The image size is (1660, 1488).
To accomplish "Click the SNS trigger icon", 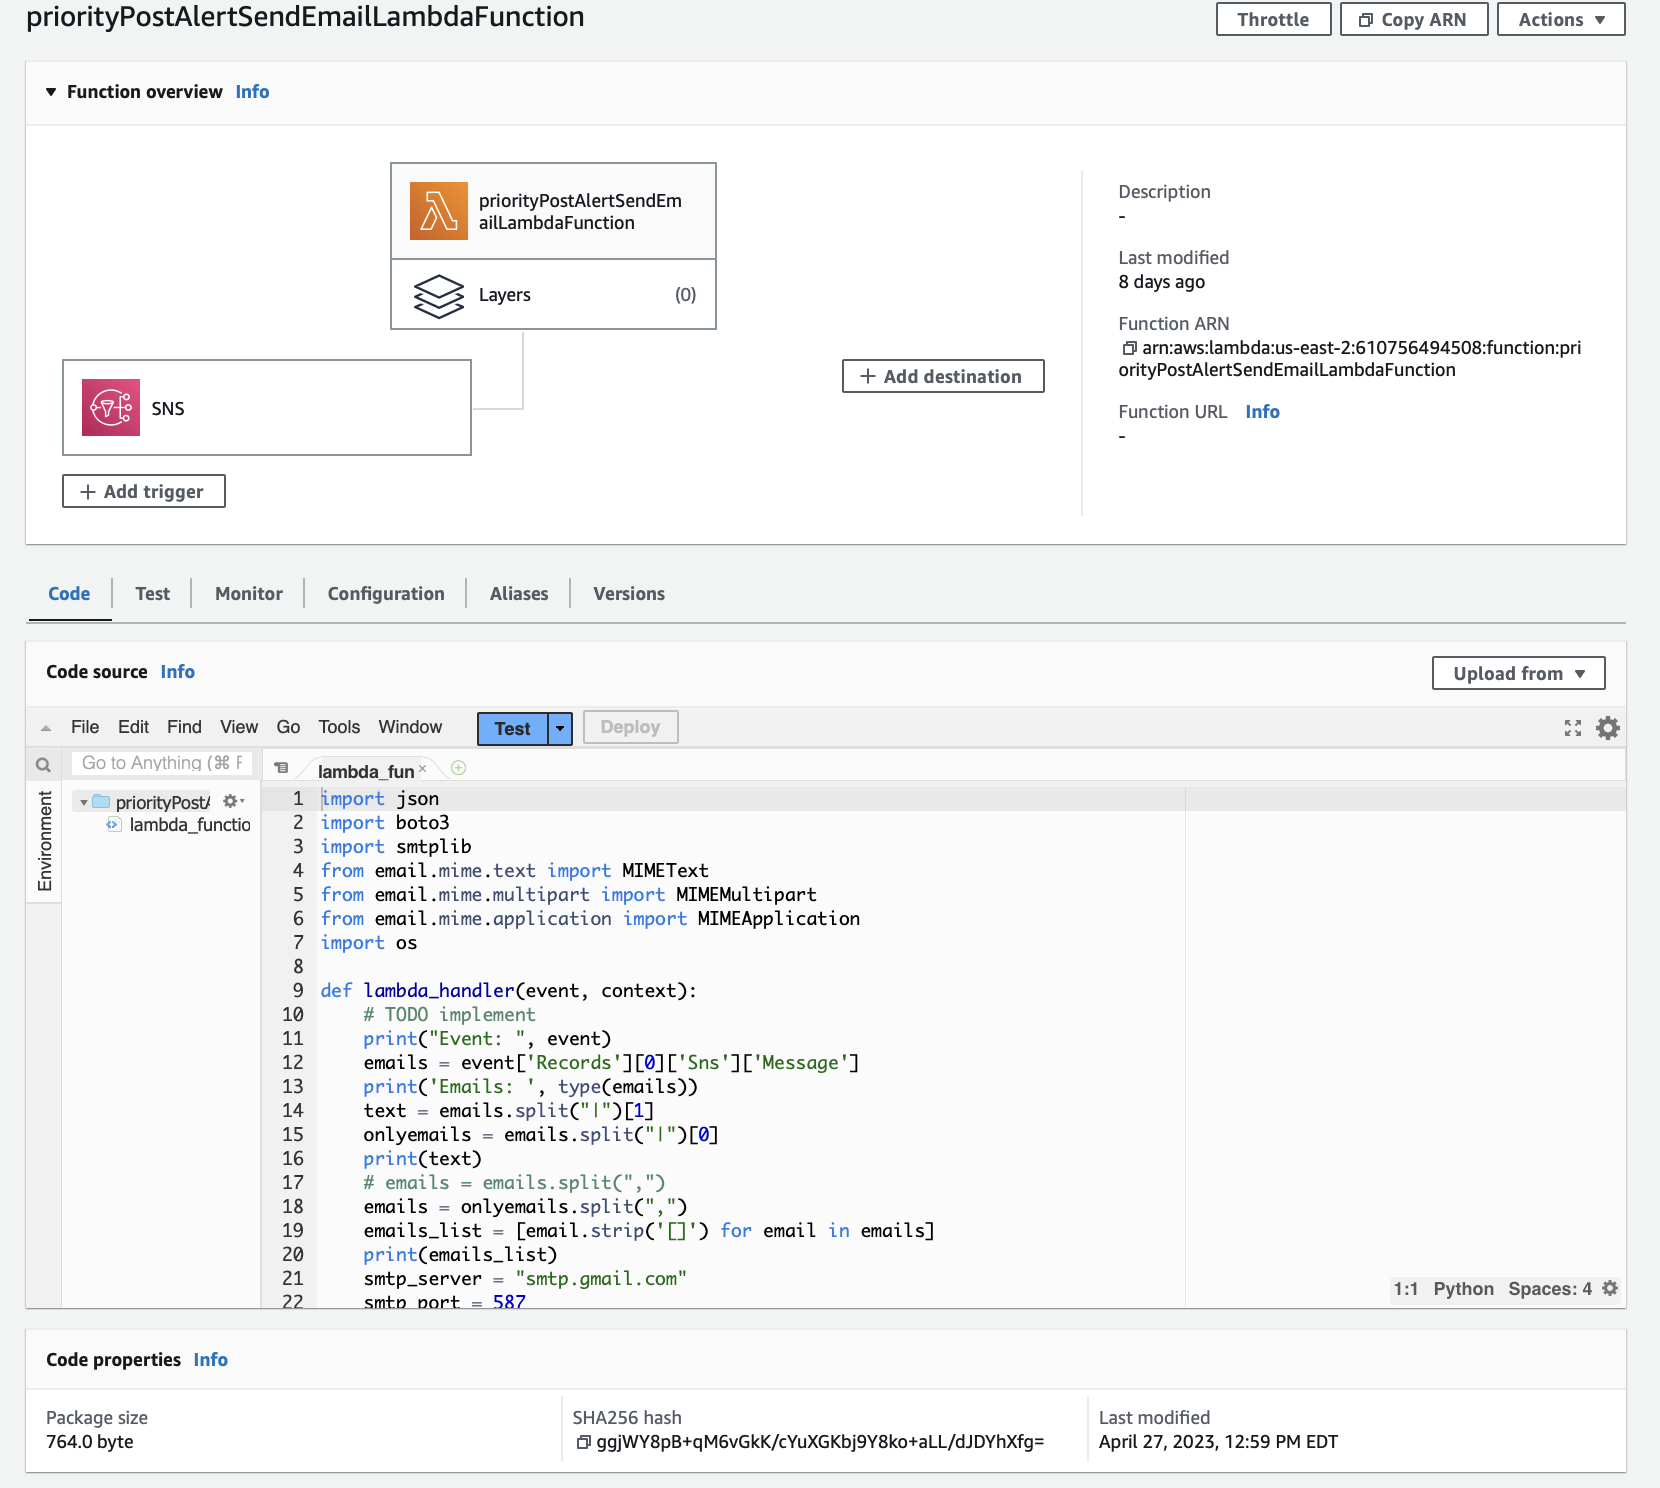I will click(x=111, y=407).
